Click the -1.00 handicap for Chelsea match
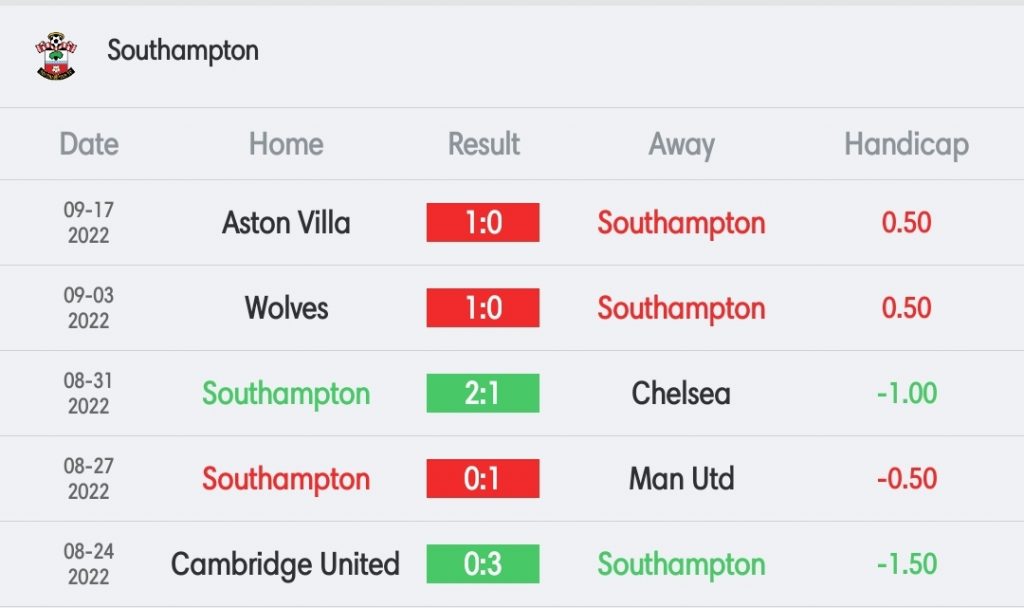Viewport: 1024px width, 608px height. [x=906, y=393]
